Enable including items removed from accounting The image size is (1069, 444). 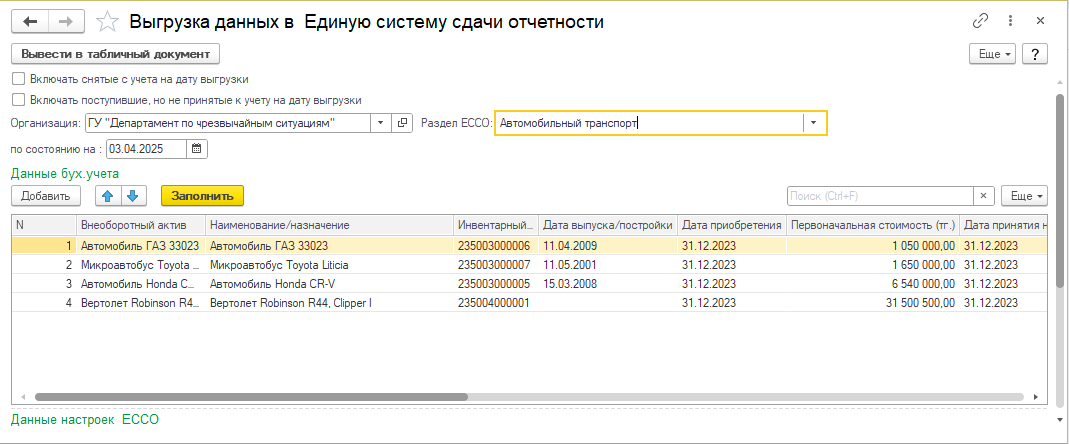pyautogui.click(x=18, y=78)
